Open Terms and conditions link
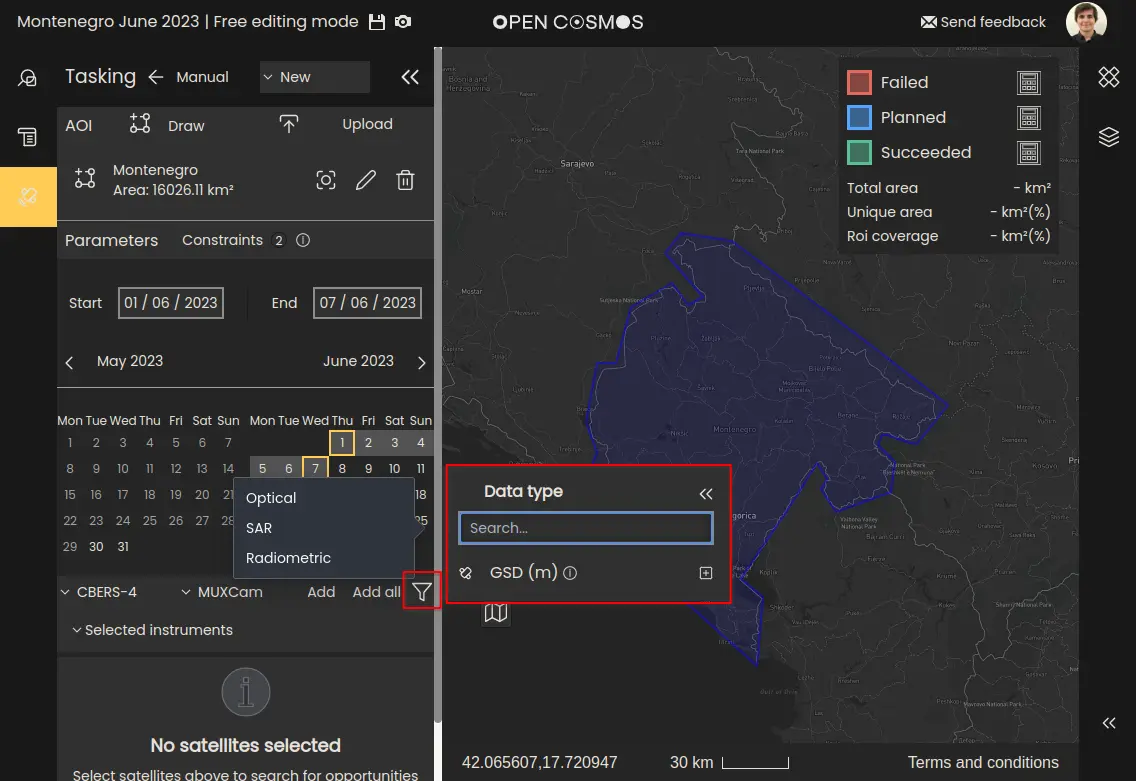Screen dimensions: 1136x781 tap(982, 762)
